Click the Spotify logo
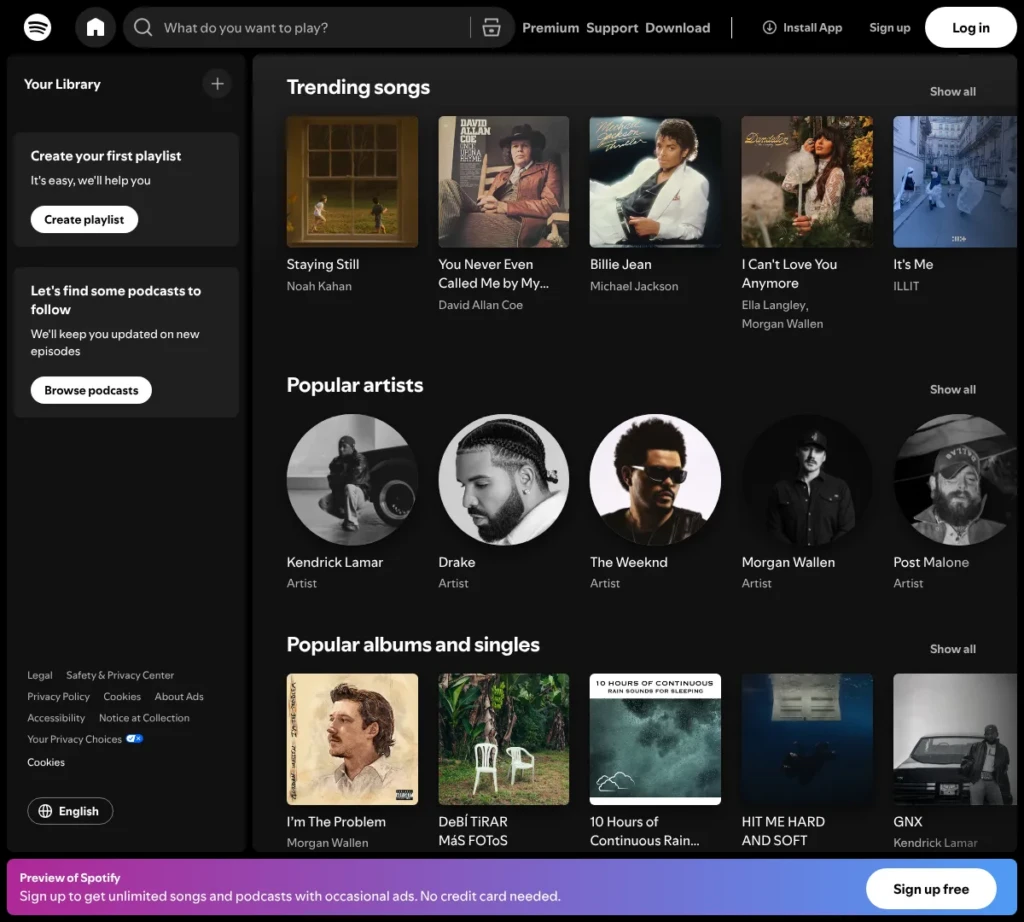1024x922 pixels. point(37,27)
